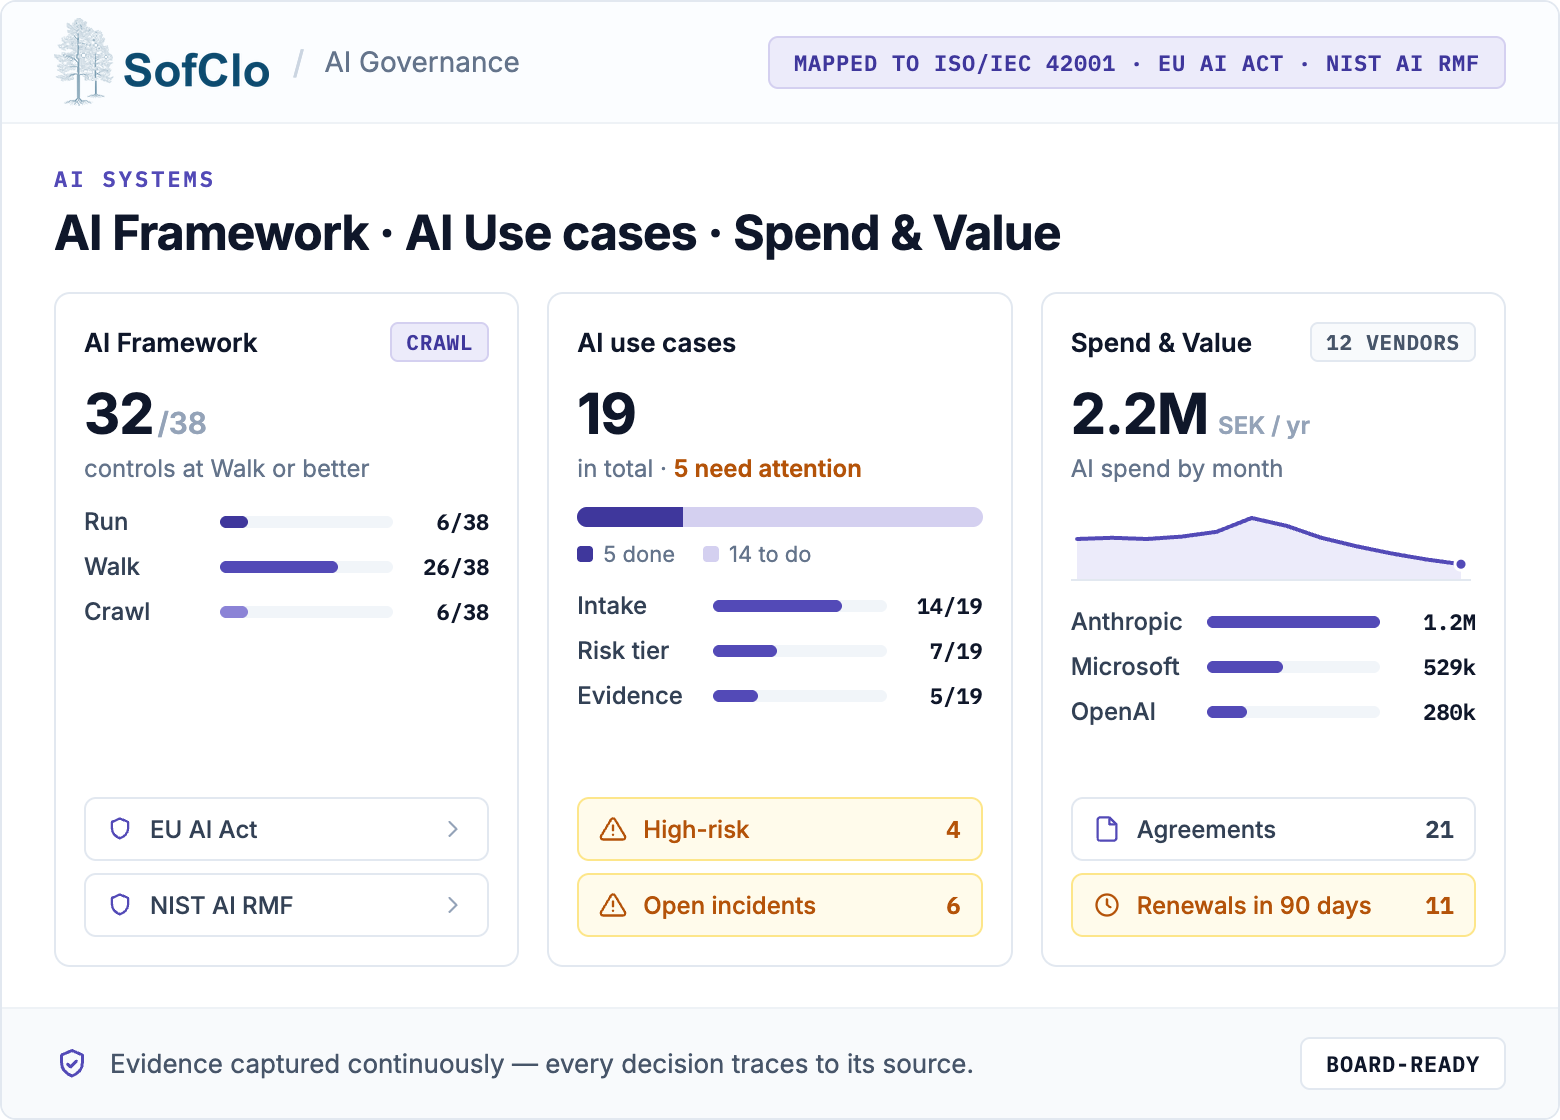The height and width of the screenshot is (1120, 1560).
Task: Click the use cases done/to-do progress bar
Action: pos(780,517)
